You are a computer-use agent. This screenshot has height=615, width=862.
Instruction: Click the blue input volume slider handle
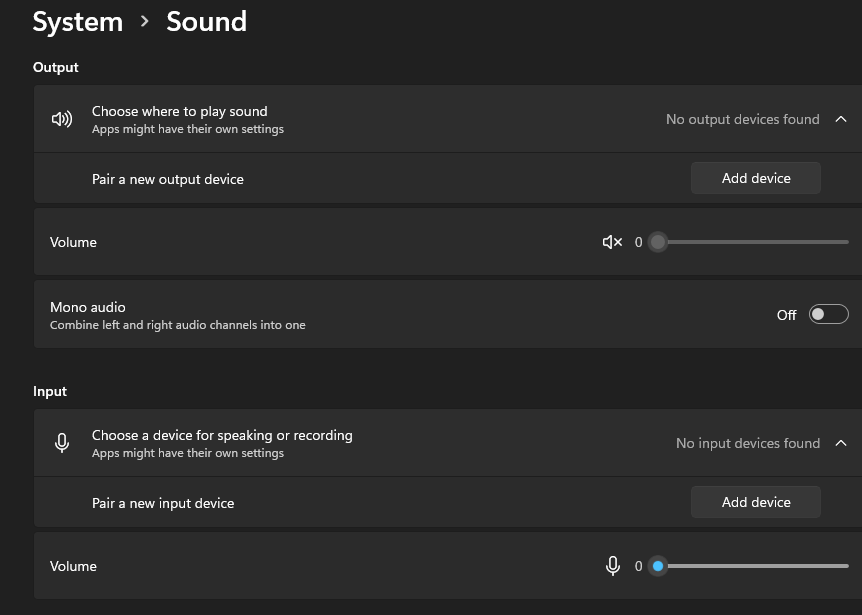[x=657, y=566]
